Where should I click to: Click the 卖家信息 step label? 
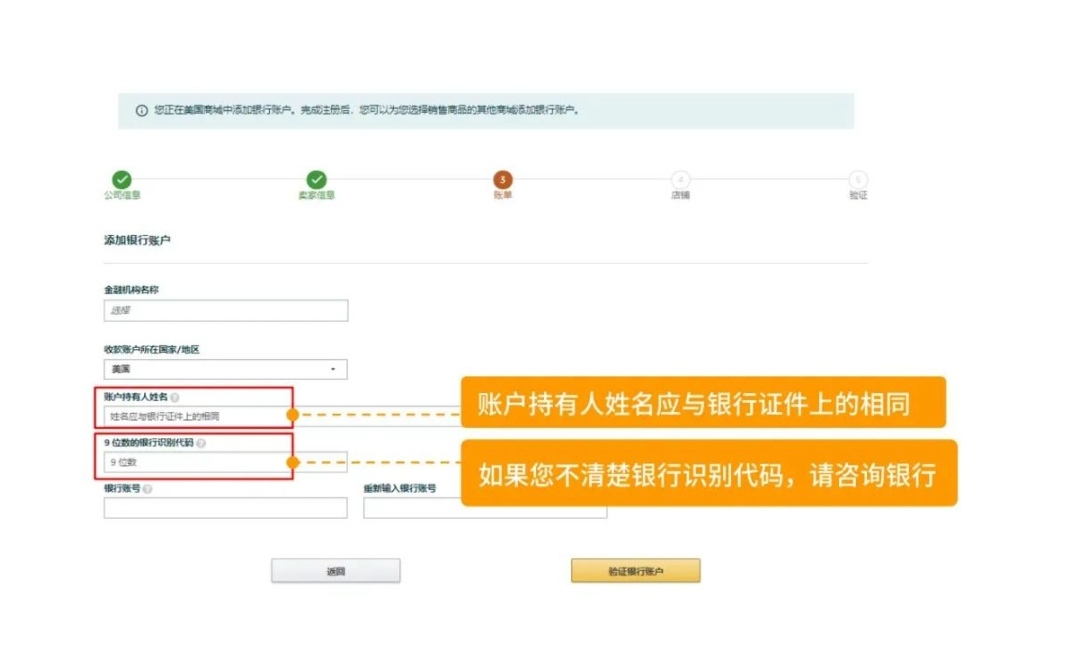(317, 196)
